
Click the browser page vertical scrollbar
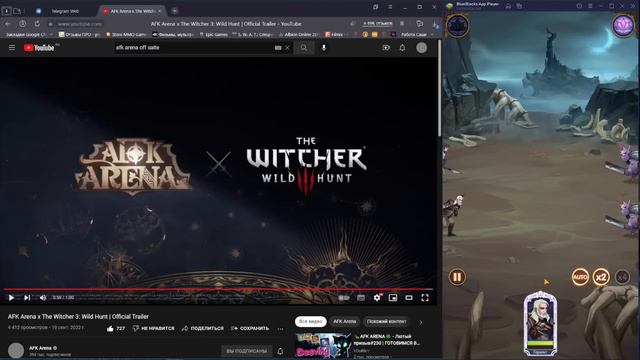(440, 88)
